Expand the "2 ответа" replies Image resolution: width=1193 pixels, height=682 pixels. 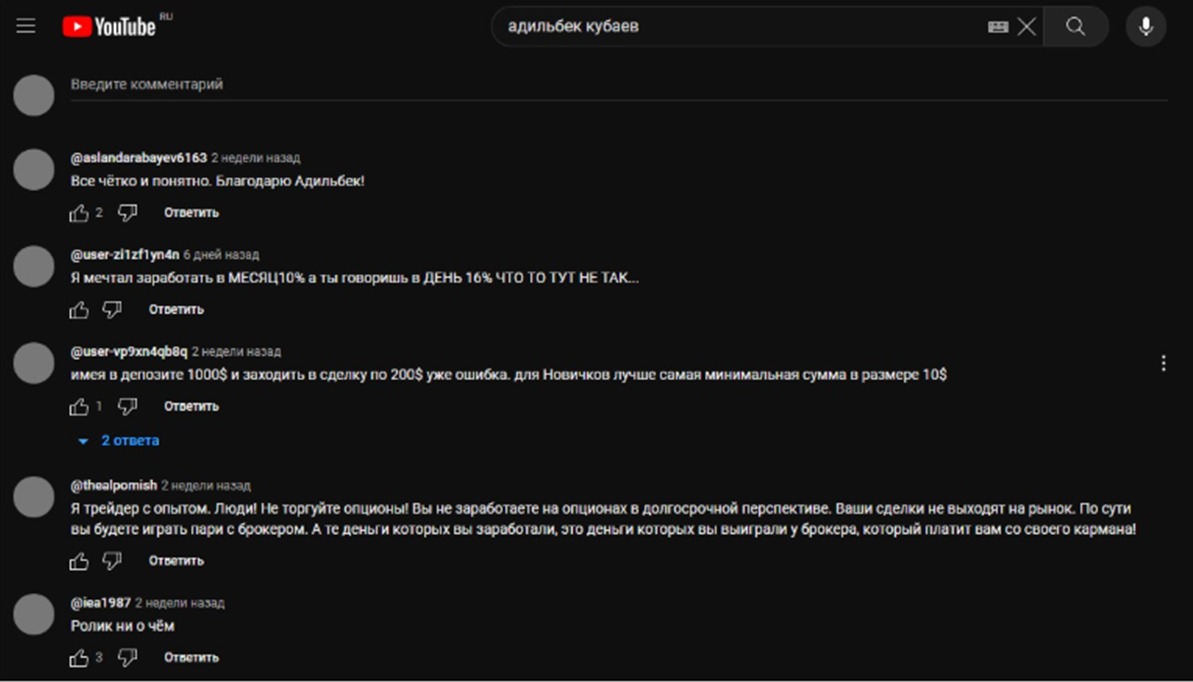pyautogui.click(x=119, y=441)
